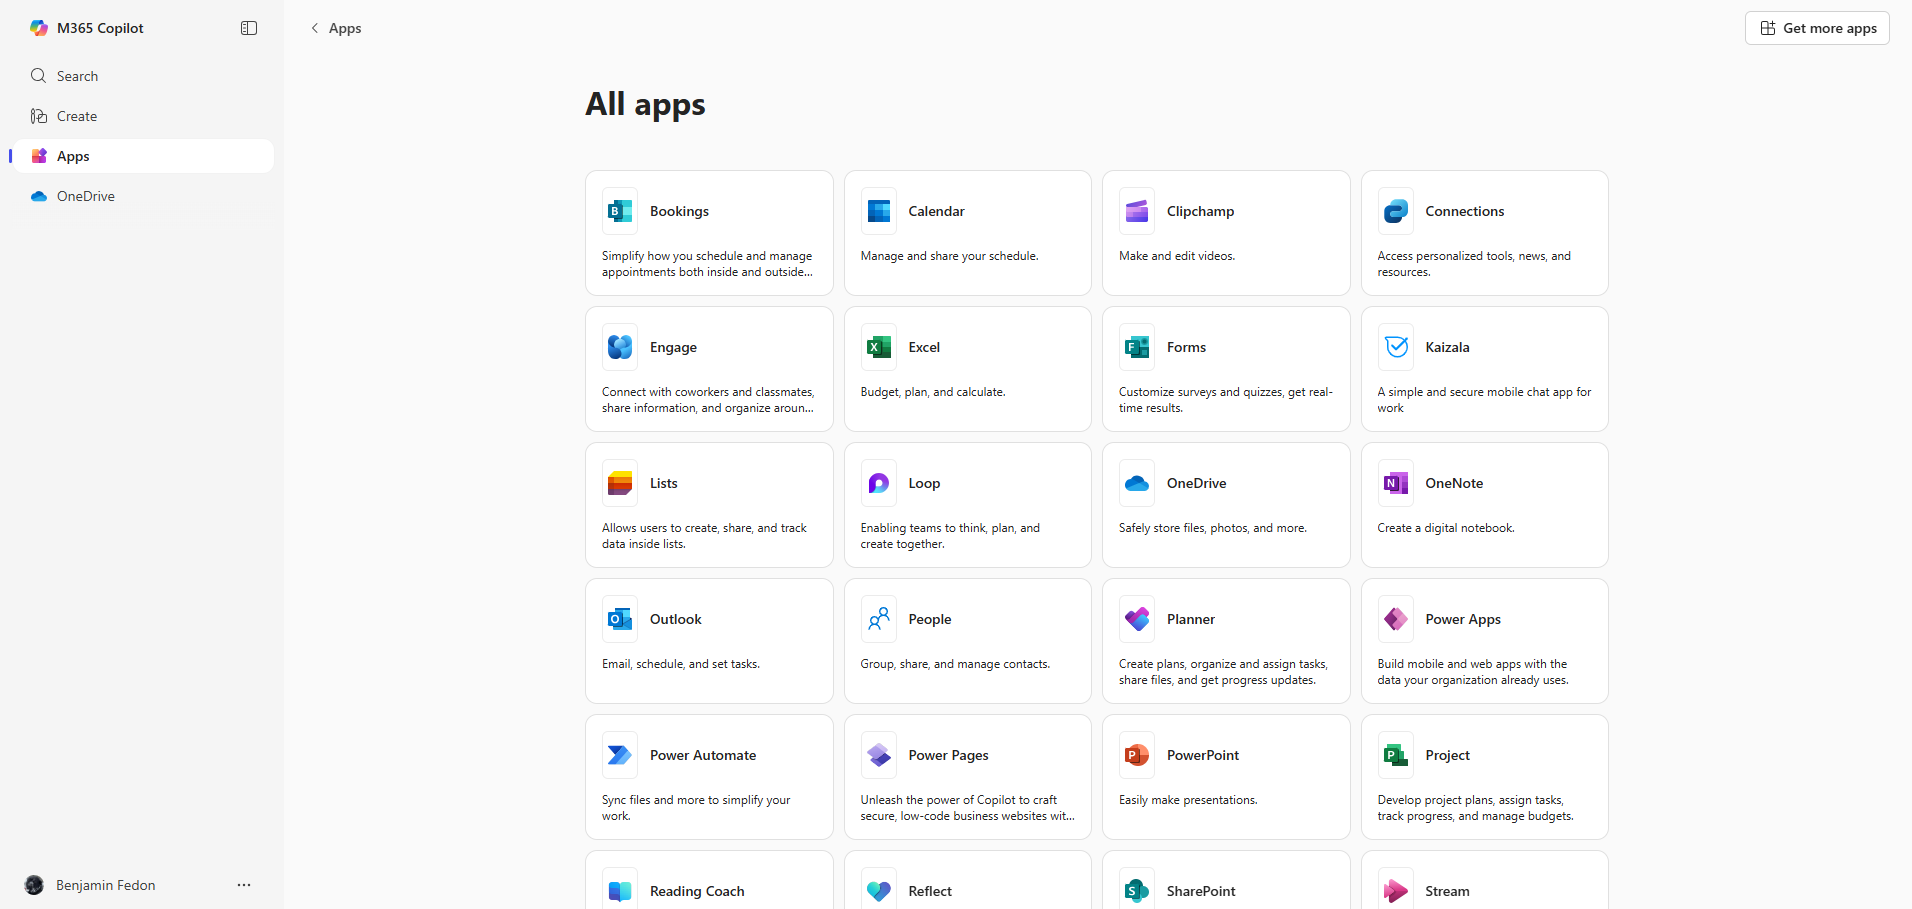Click the Excel app name
Screen dimensions: 1912x909
924,347
